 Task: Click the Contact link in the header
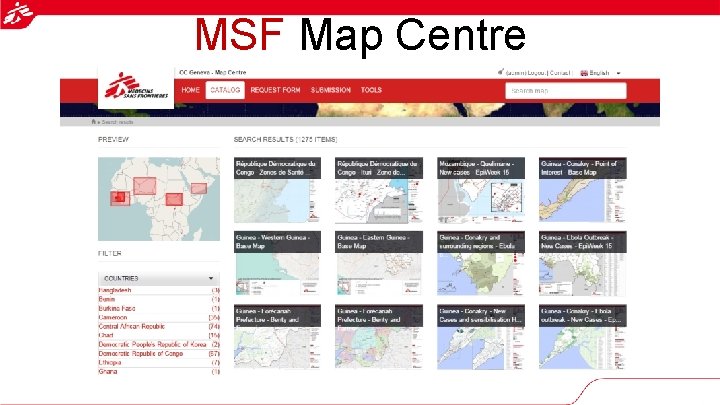point(559,73)
